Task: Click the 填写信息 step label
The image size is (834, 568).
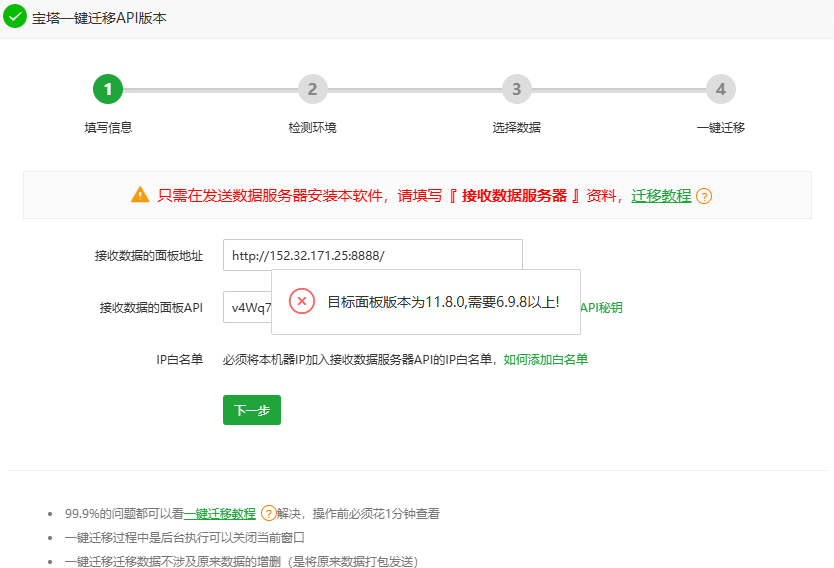Action: 108,128
